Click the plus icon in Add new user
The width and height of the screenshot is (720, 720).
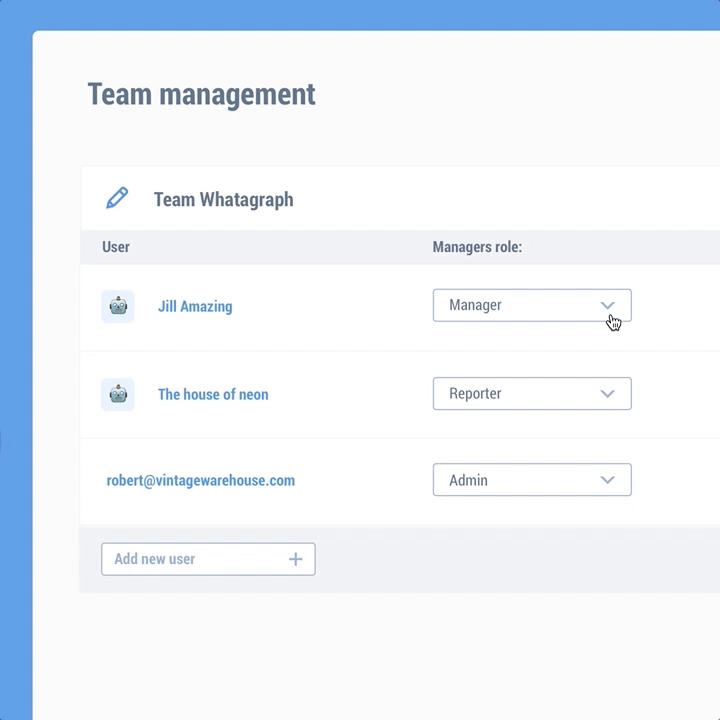coord(296,559)
